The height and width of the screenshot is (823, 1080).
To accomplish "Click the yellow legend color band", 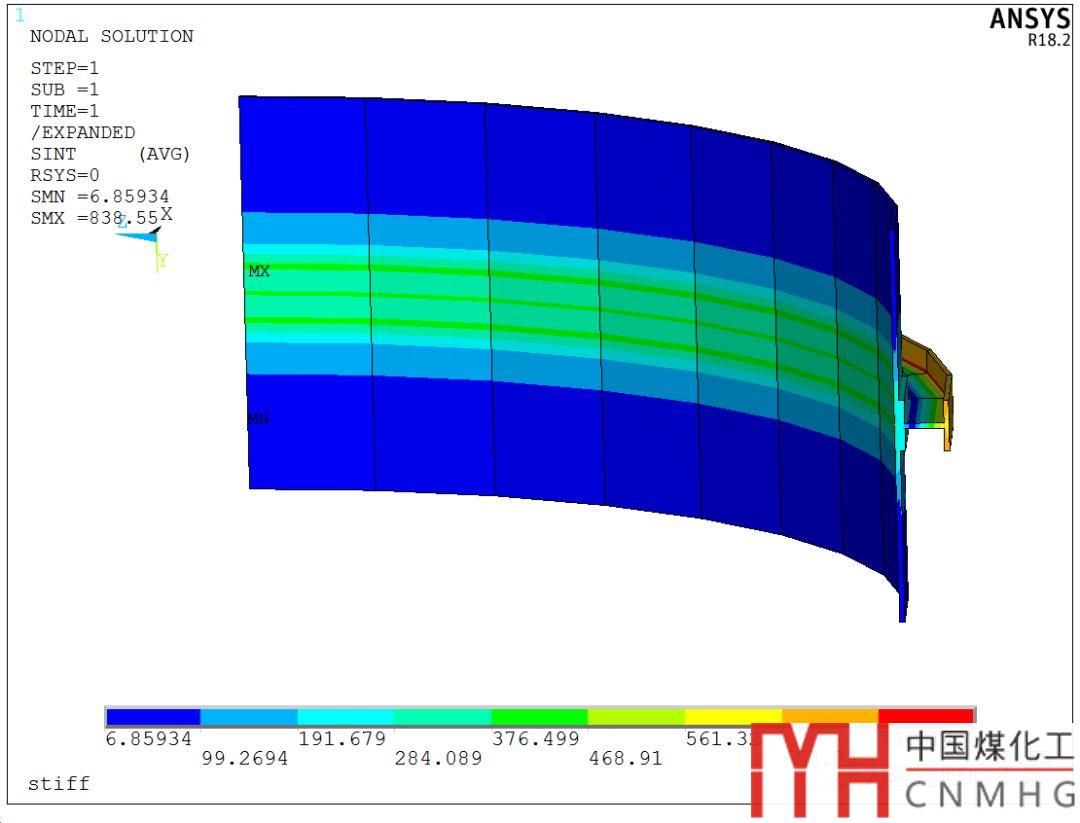I will tap(732, 717).
